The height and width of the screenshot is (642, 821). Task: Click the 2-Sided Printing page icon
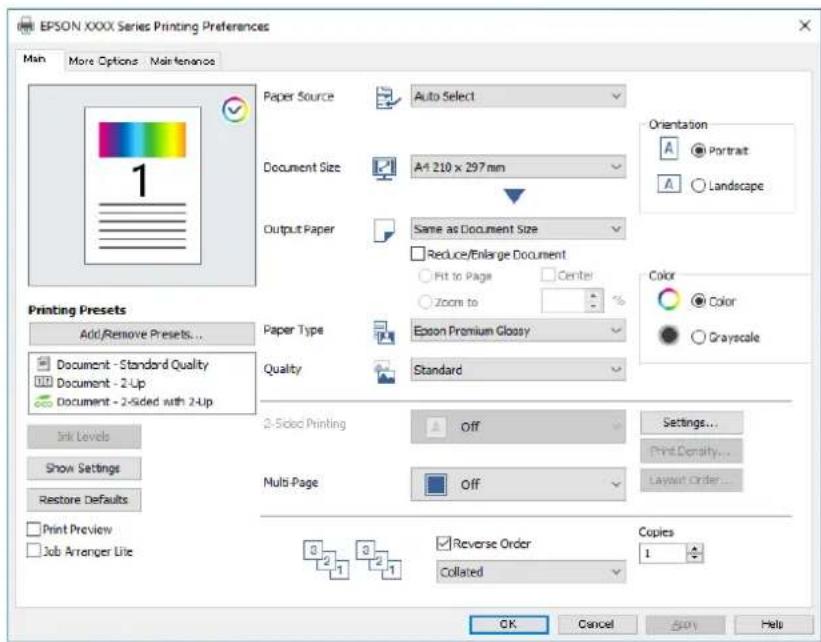(436, 426)
